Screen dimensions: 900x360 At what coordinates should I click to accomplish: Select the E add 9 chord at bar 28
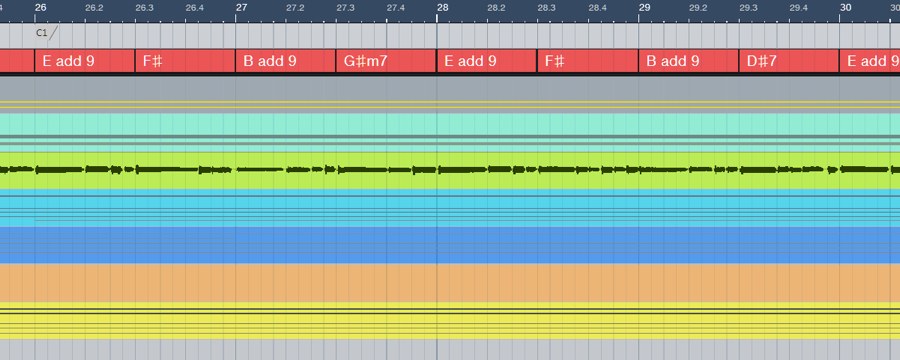pyautogui.click(x=487, y=61)
